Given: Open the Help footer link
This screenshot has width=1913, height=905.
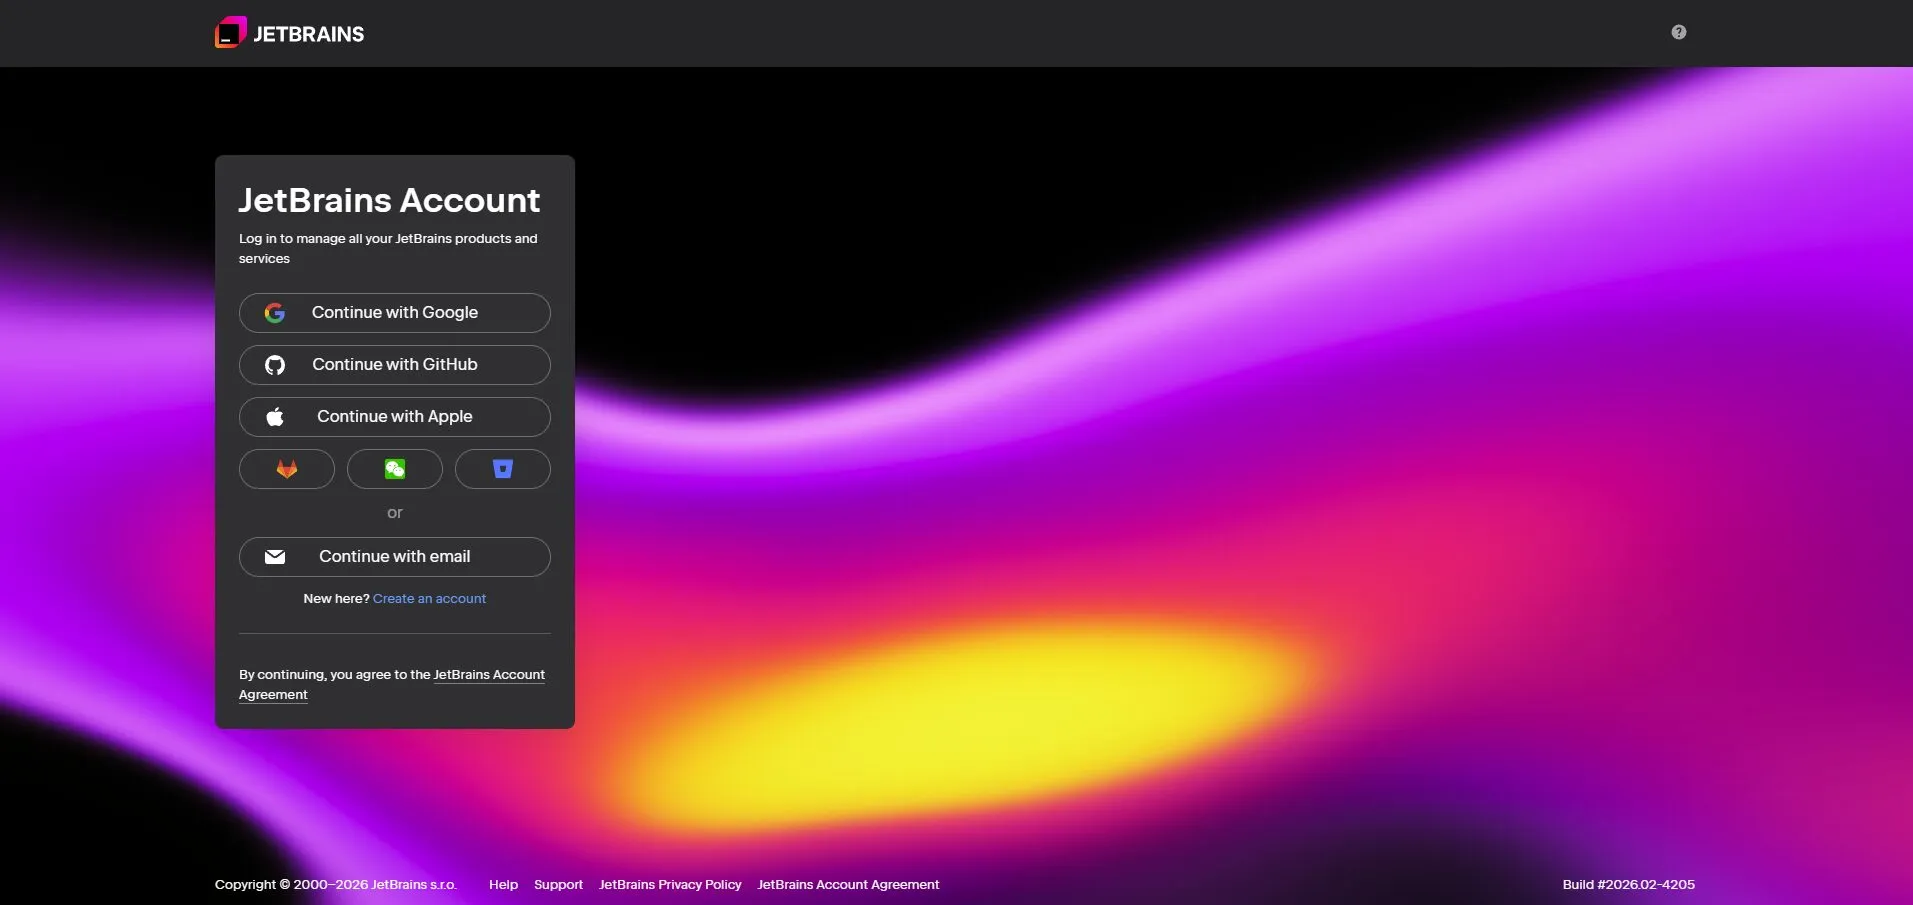Looking at the screenshot, I should (504, 885).
